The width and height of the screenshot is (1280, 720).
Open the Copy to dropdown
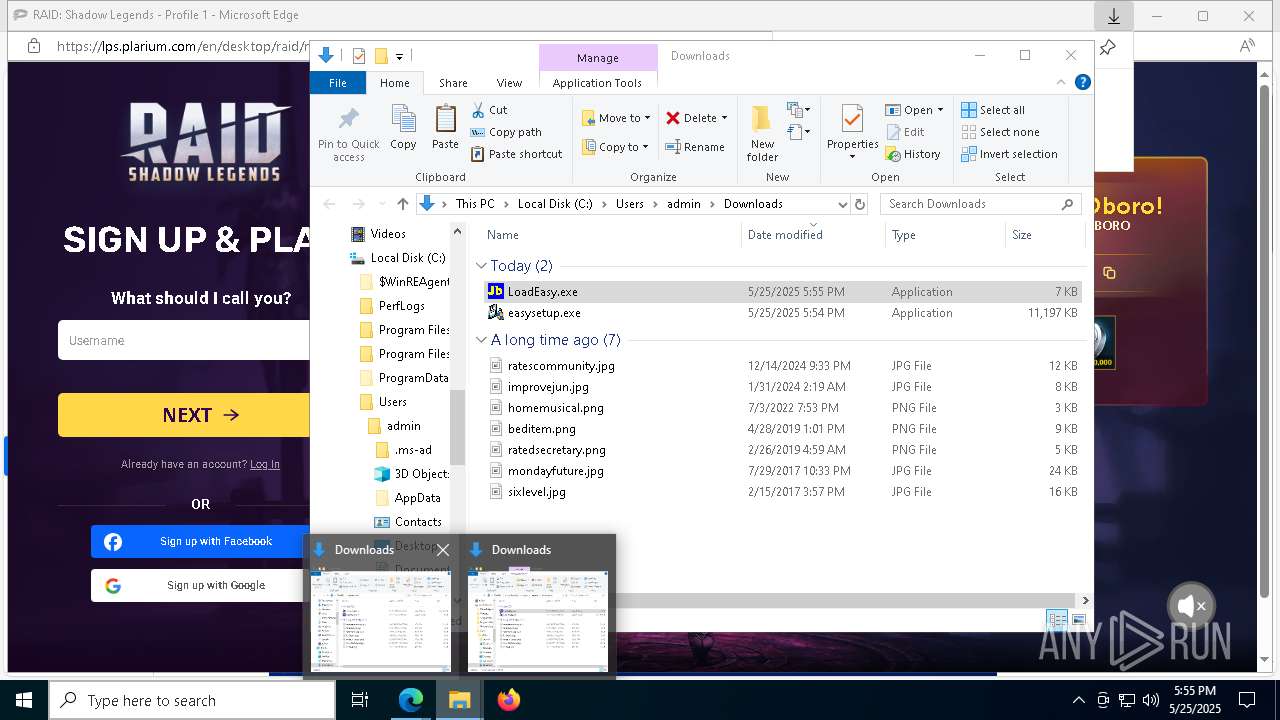(615, 147)
